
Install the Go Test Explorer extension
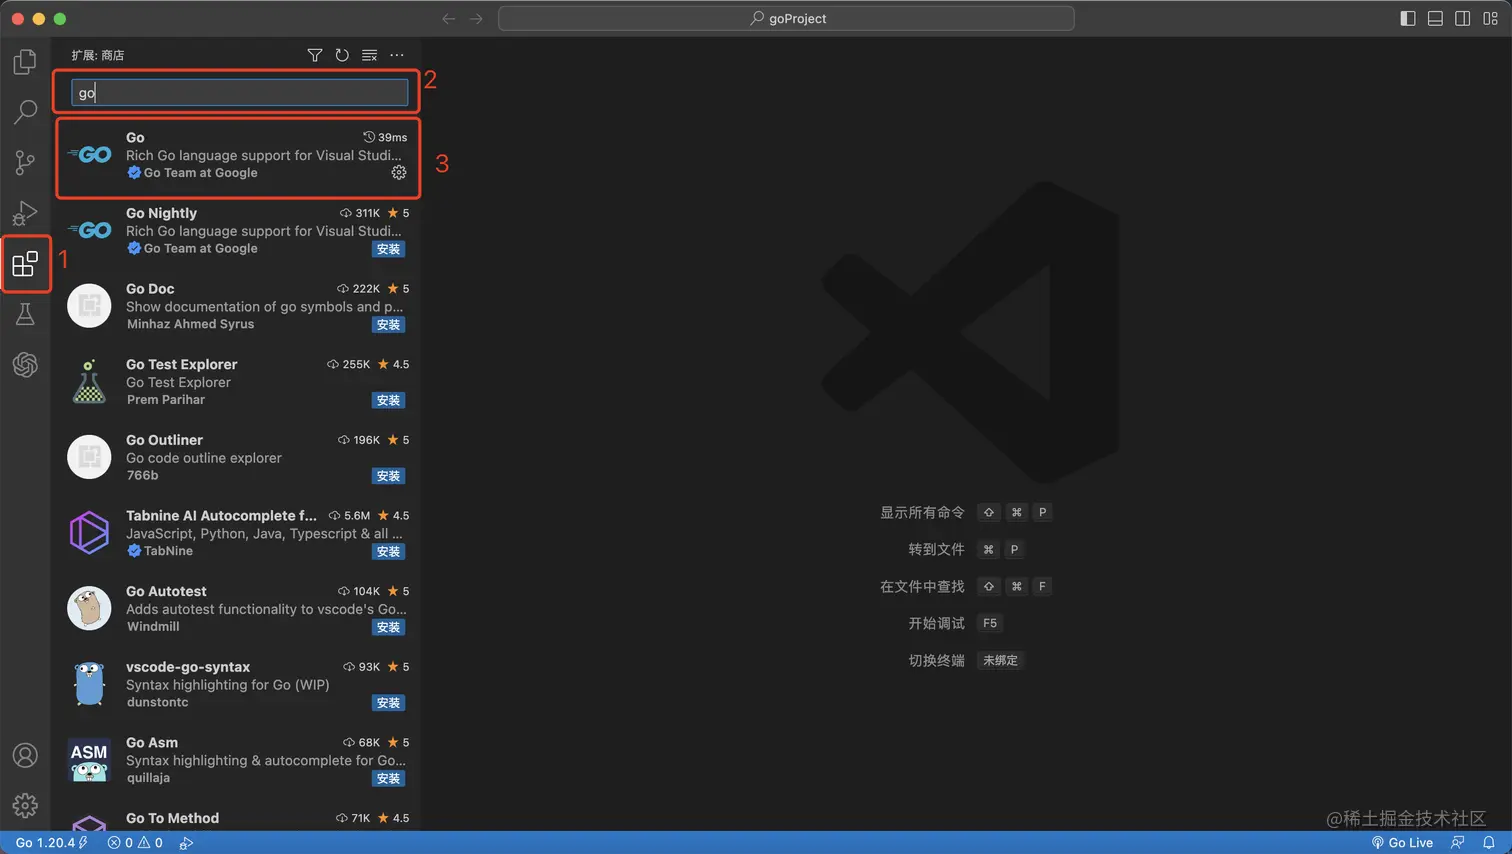(x=388, y=401)
